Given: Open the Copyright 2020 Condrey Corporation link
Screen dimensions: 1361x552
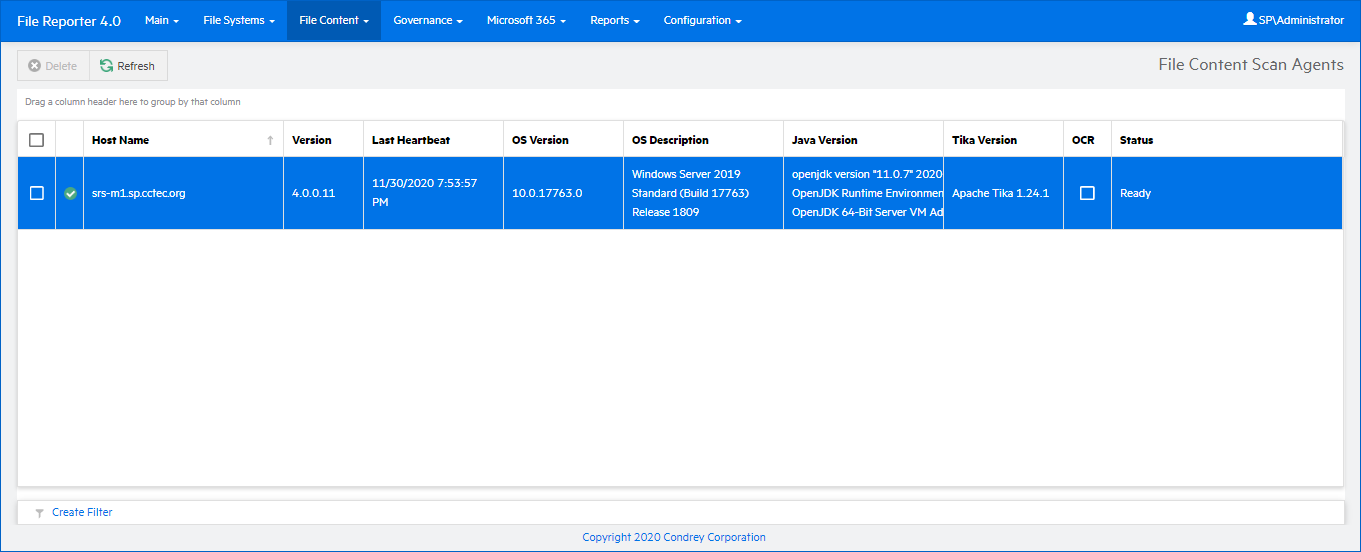Looking at the screenshot, I should pos(674,537).
